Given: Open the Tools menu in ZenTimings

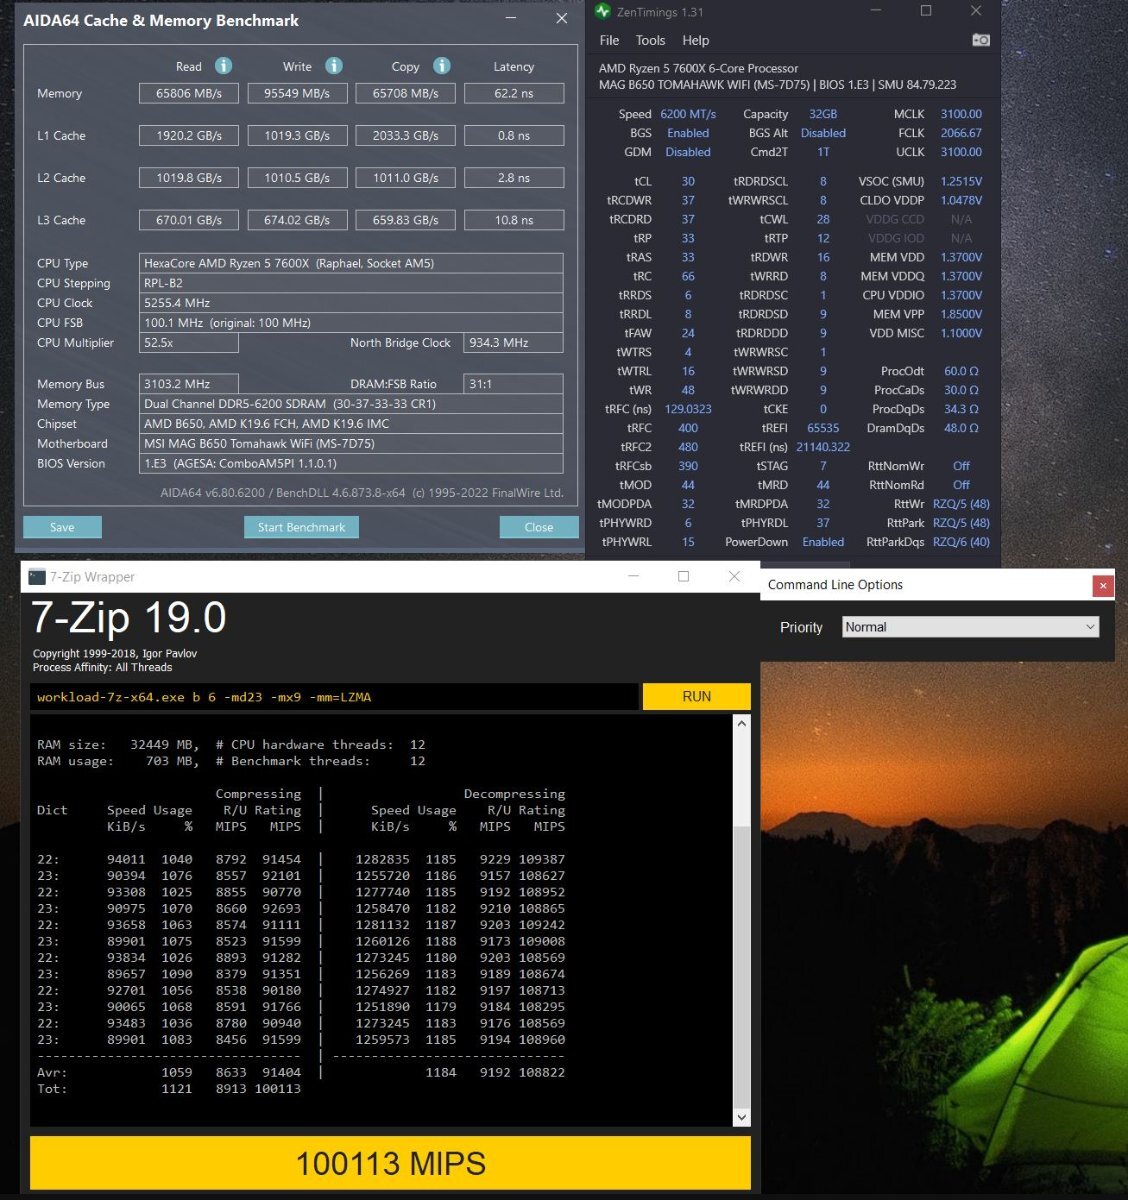Looking at the screenshot, I should [650, 40].
